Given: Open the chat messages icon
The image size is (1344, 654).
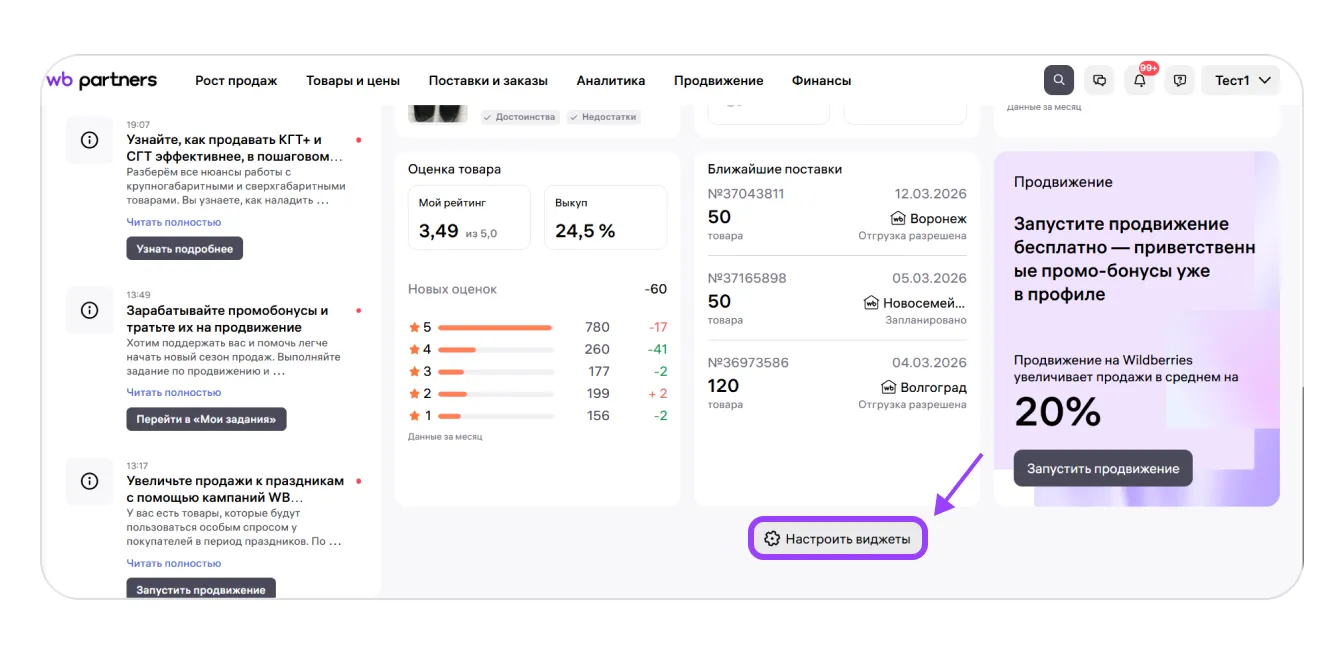Looking at the screenshot, I should click(1099, 80).
